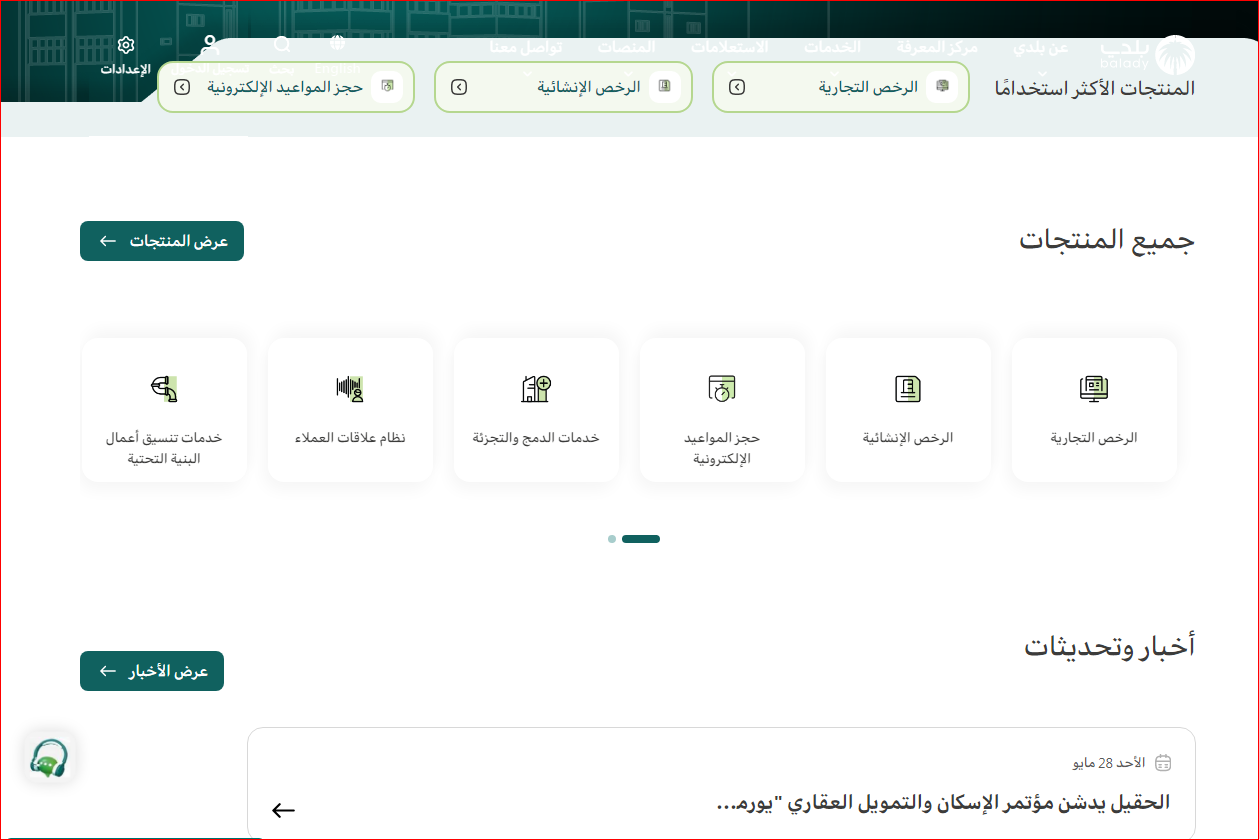
Task: Click the عرض الأخبار button
Action: coord(152,671)
